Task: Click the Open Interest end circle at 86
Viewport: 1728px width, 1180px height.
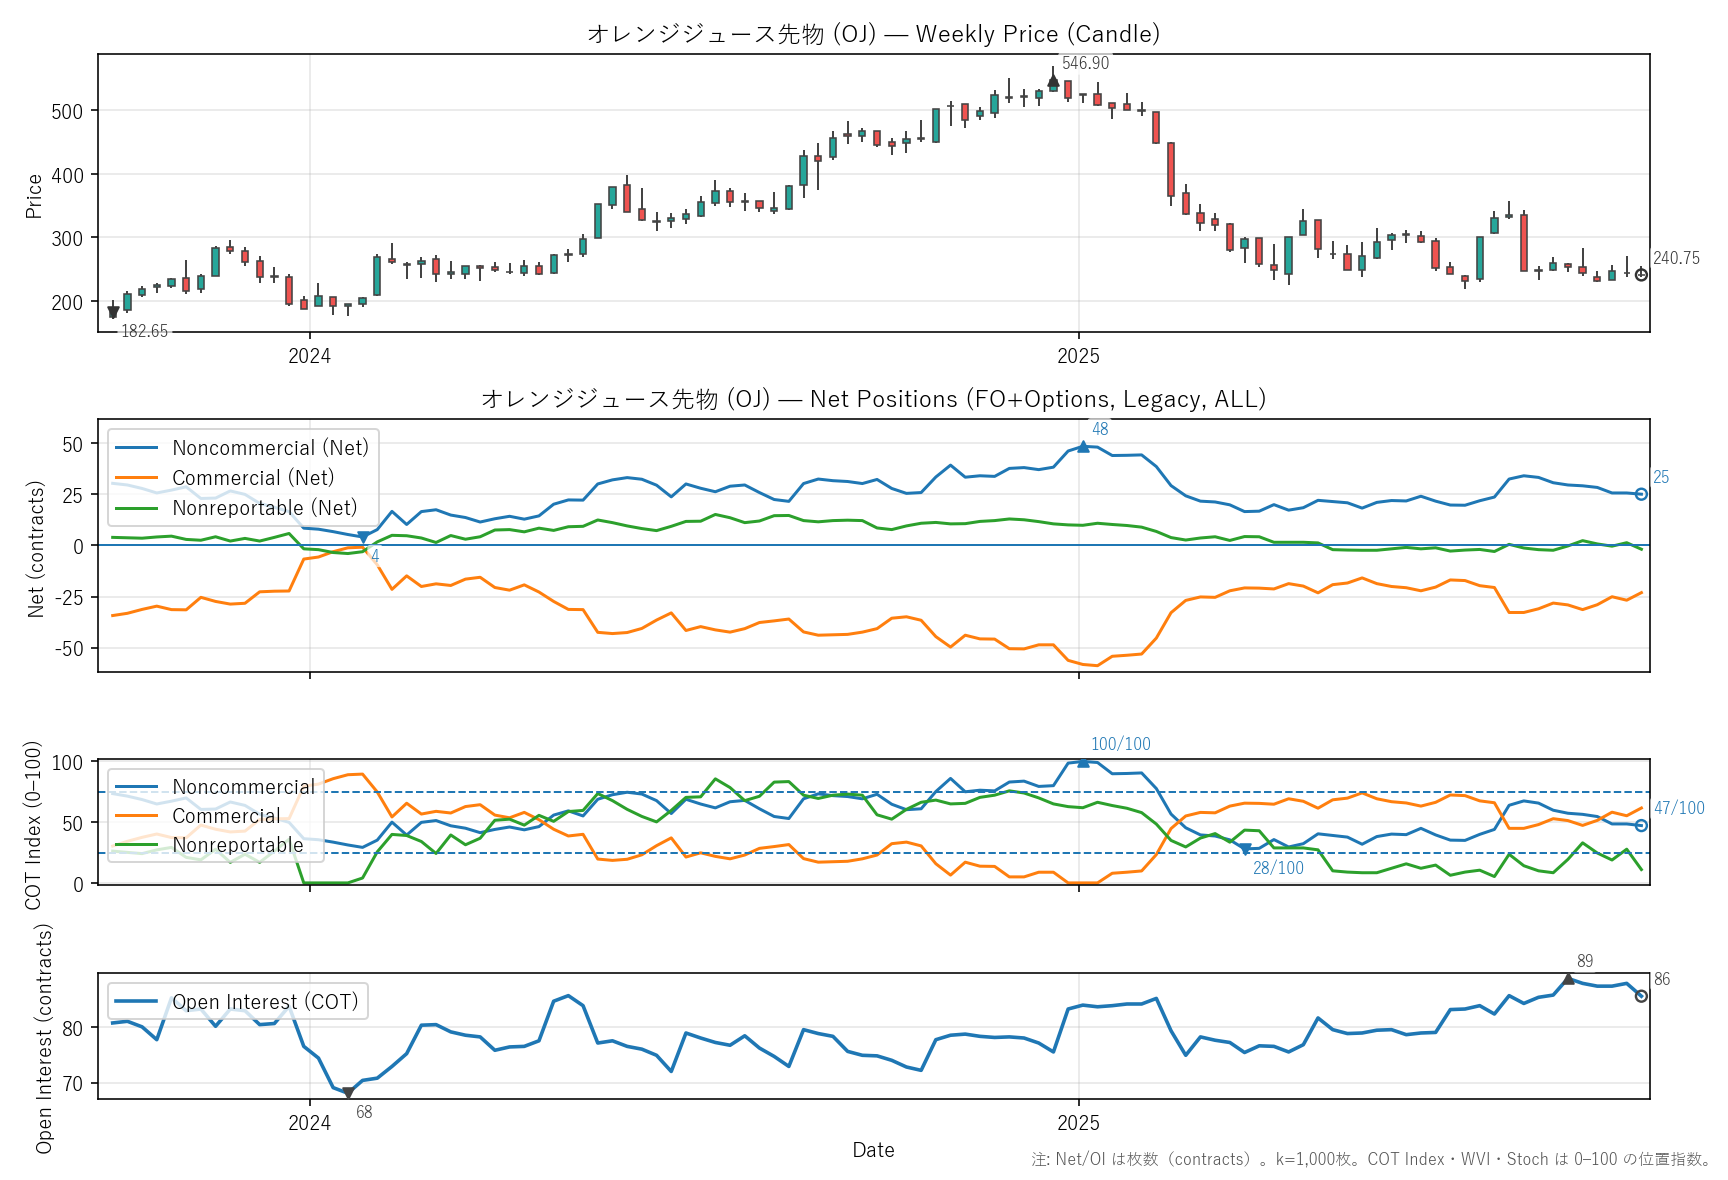Action: point(1641,996)
